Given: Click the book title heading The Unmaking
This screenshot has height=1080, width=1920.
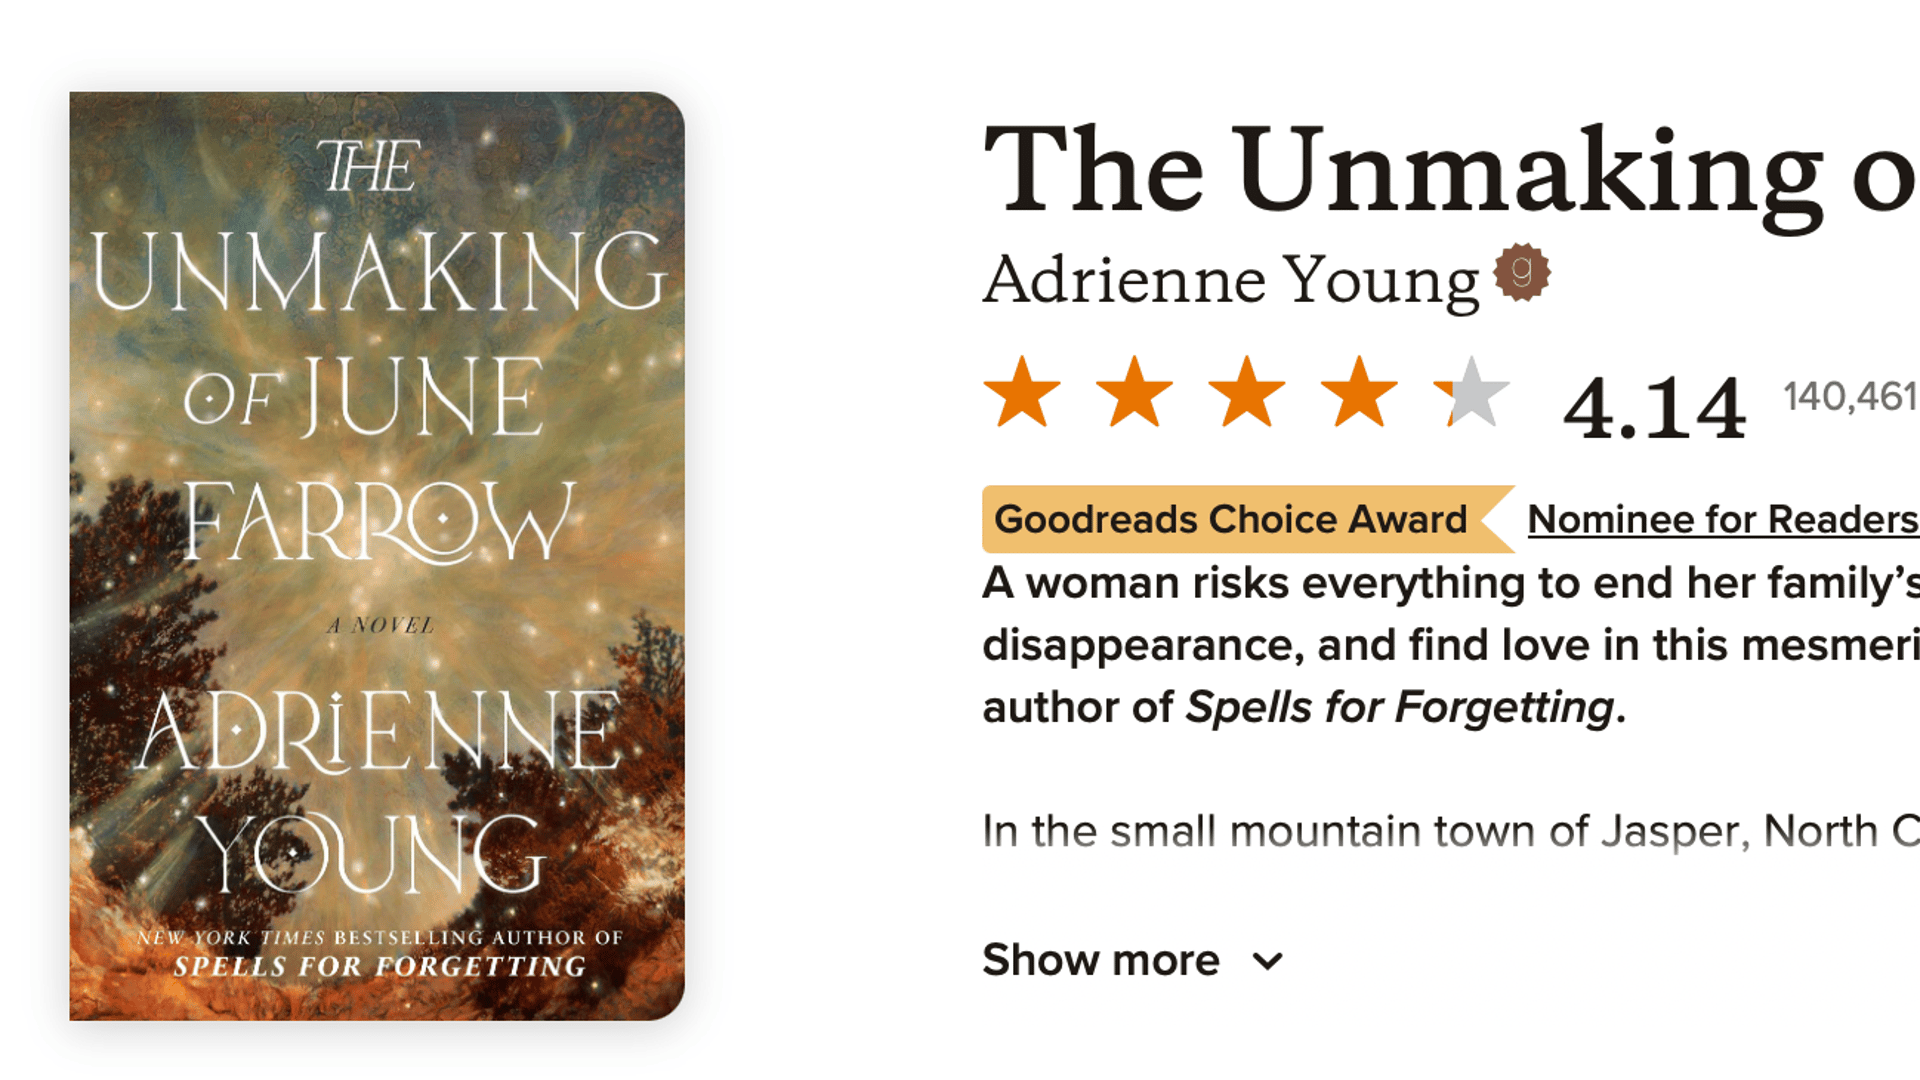Looking at the screenshot, I should [1450, 170].
